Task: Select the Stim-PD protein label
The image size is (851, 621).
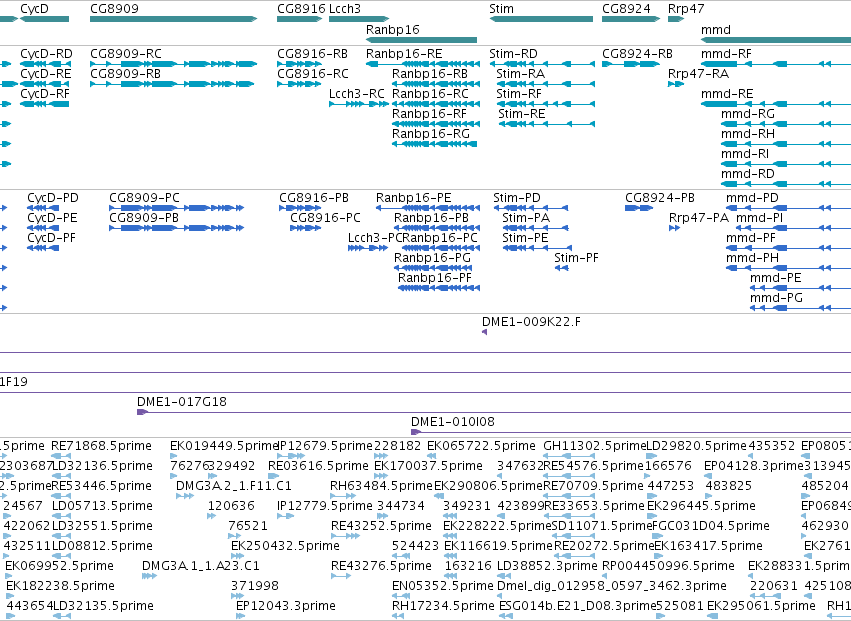Action: [x=517, y=198]
